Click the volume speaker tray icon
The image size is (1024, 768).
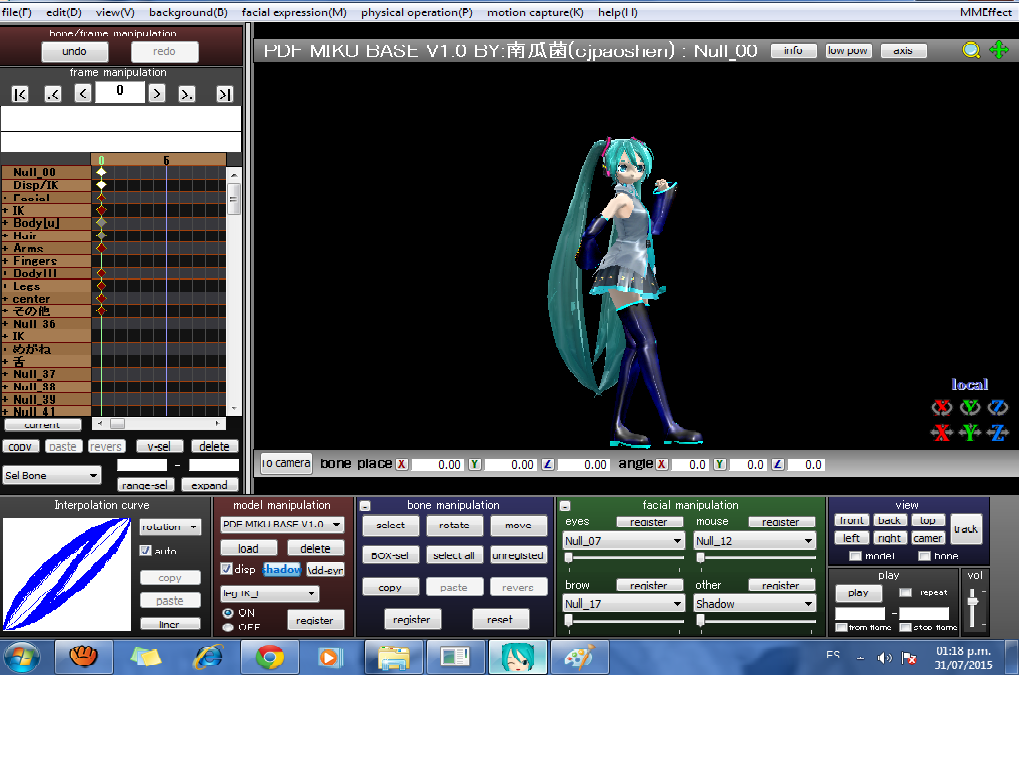pyautogui.click(x=884, y=658)
